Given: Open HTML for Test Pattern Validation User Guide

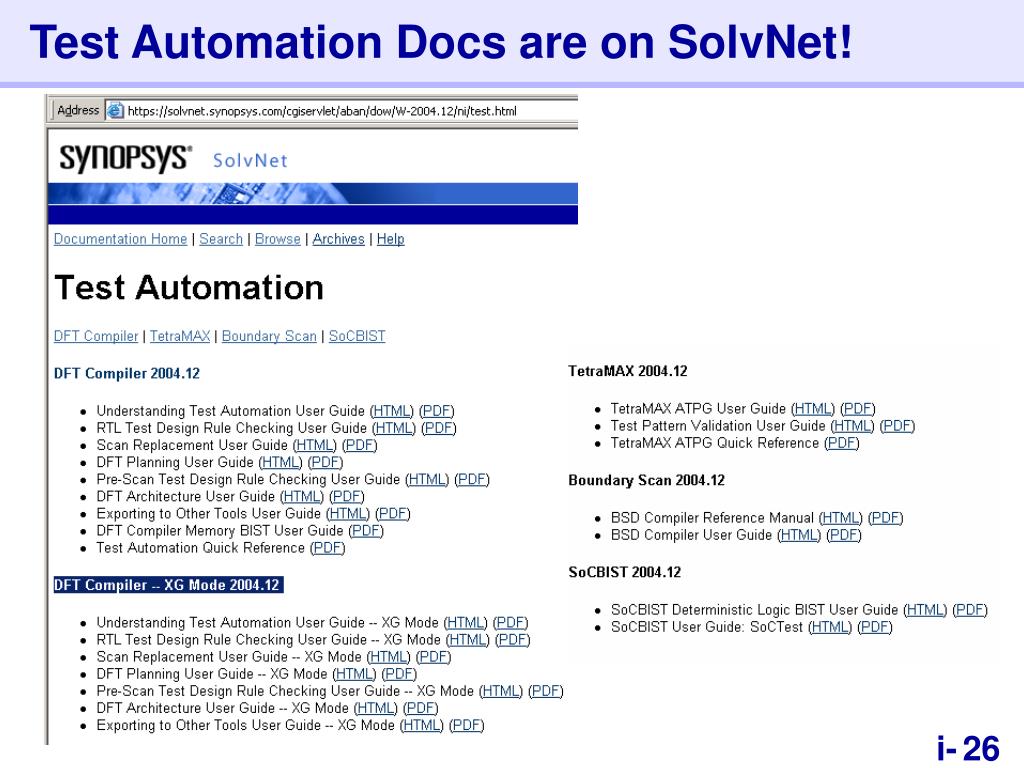Looking at the screenshot, I should point(852,426).
